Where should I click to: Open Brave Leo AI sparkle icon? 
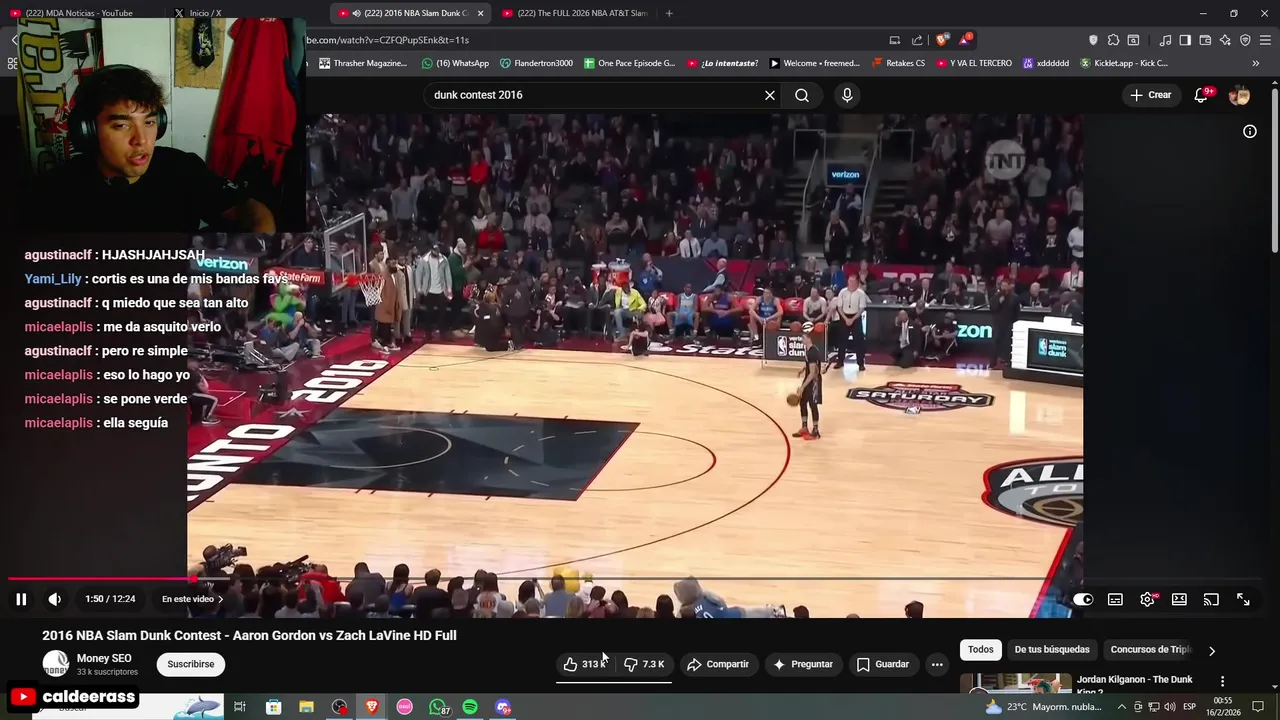pyautogui.click(x=1225, y=40)
